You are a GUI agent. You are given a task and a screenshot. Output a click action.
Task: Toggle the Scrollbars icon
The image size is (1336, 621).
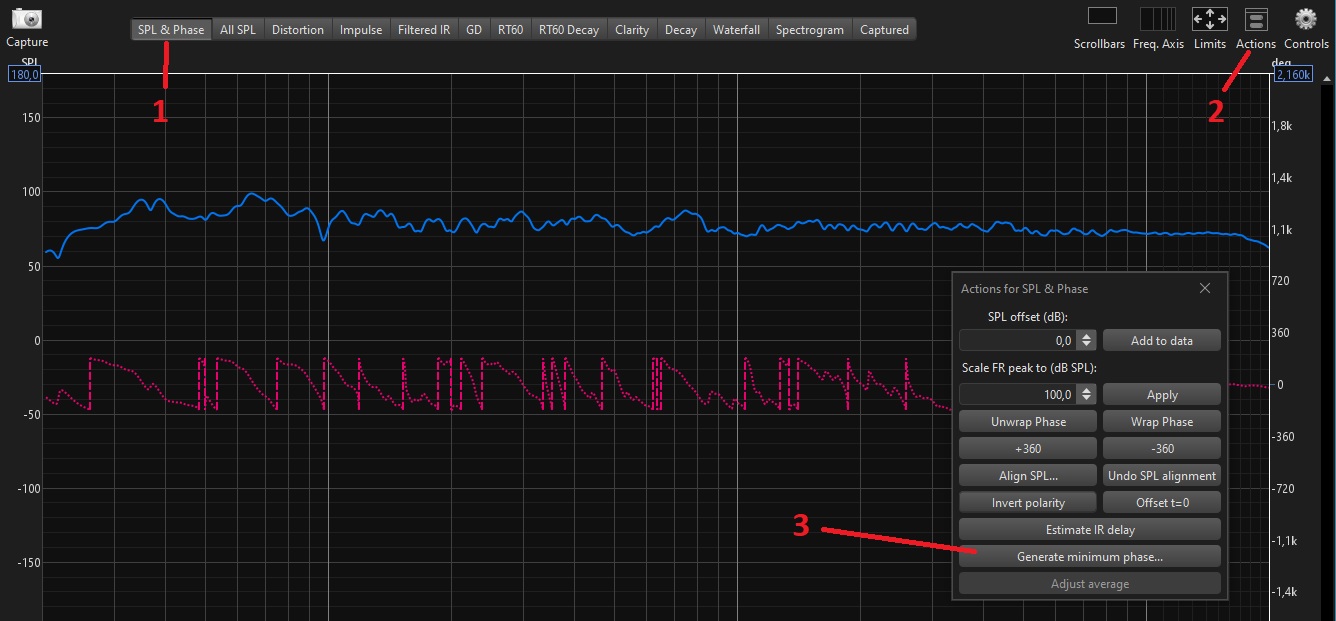pos(1101,17)
